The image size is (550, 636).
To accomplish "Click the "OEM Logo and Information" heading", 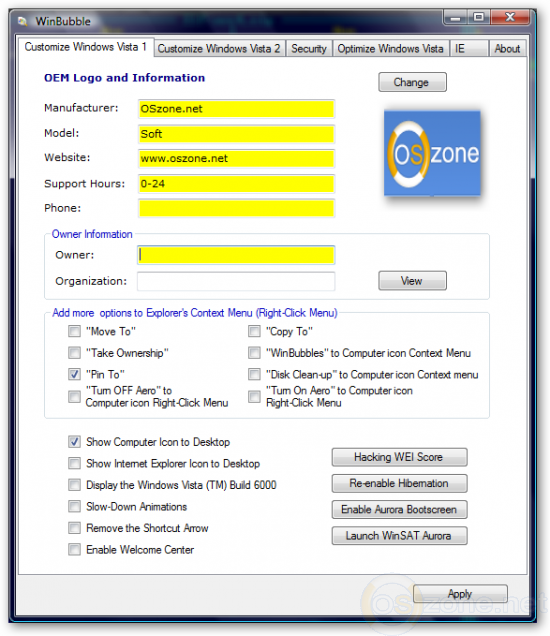I will point(125,78).
